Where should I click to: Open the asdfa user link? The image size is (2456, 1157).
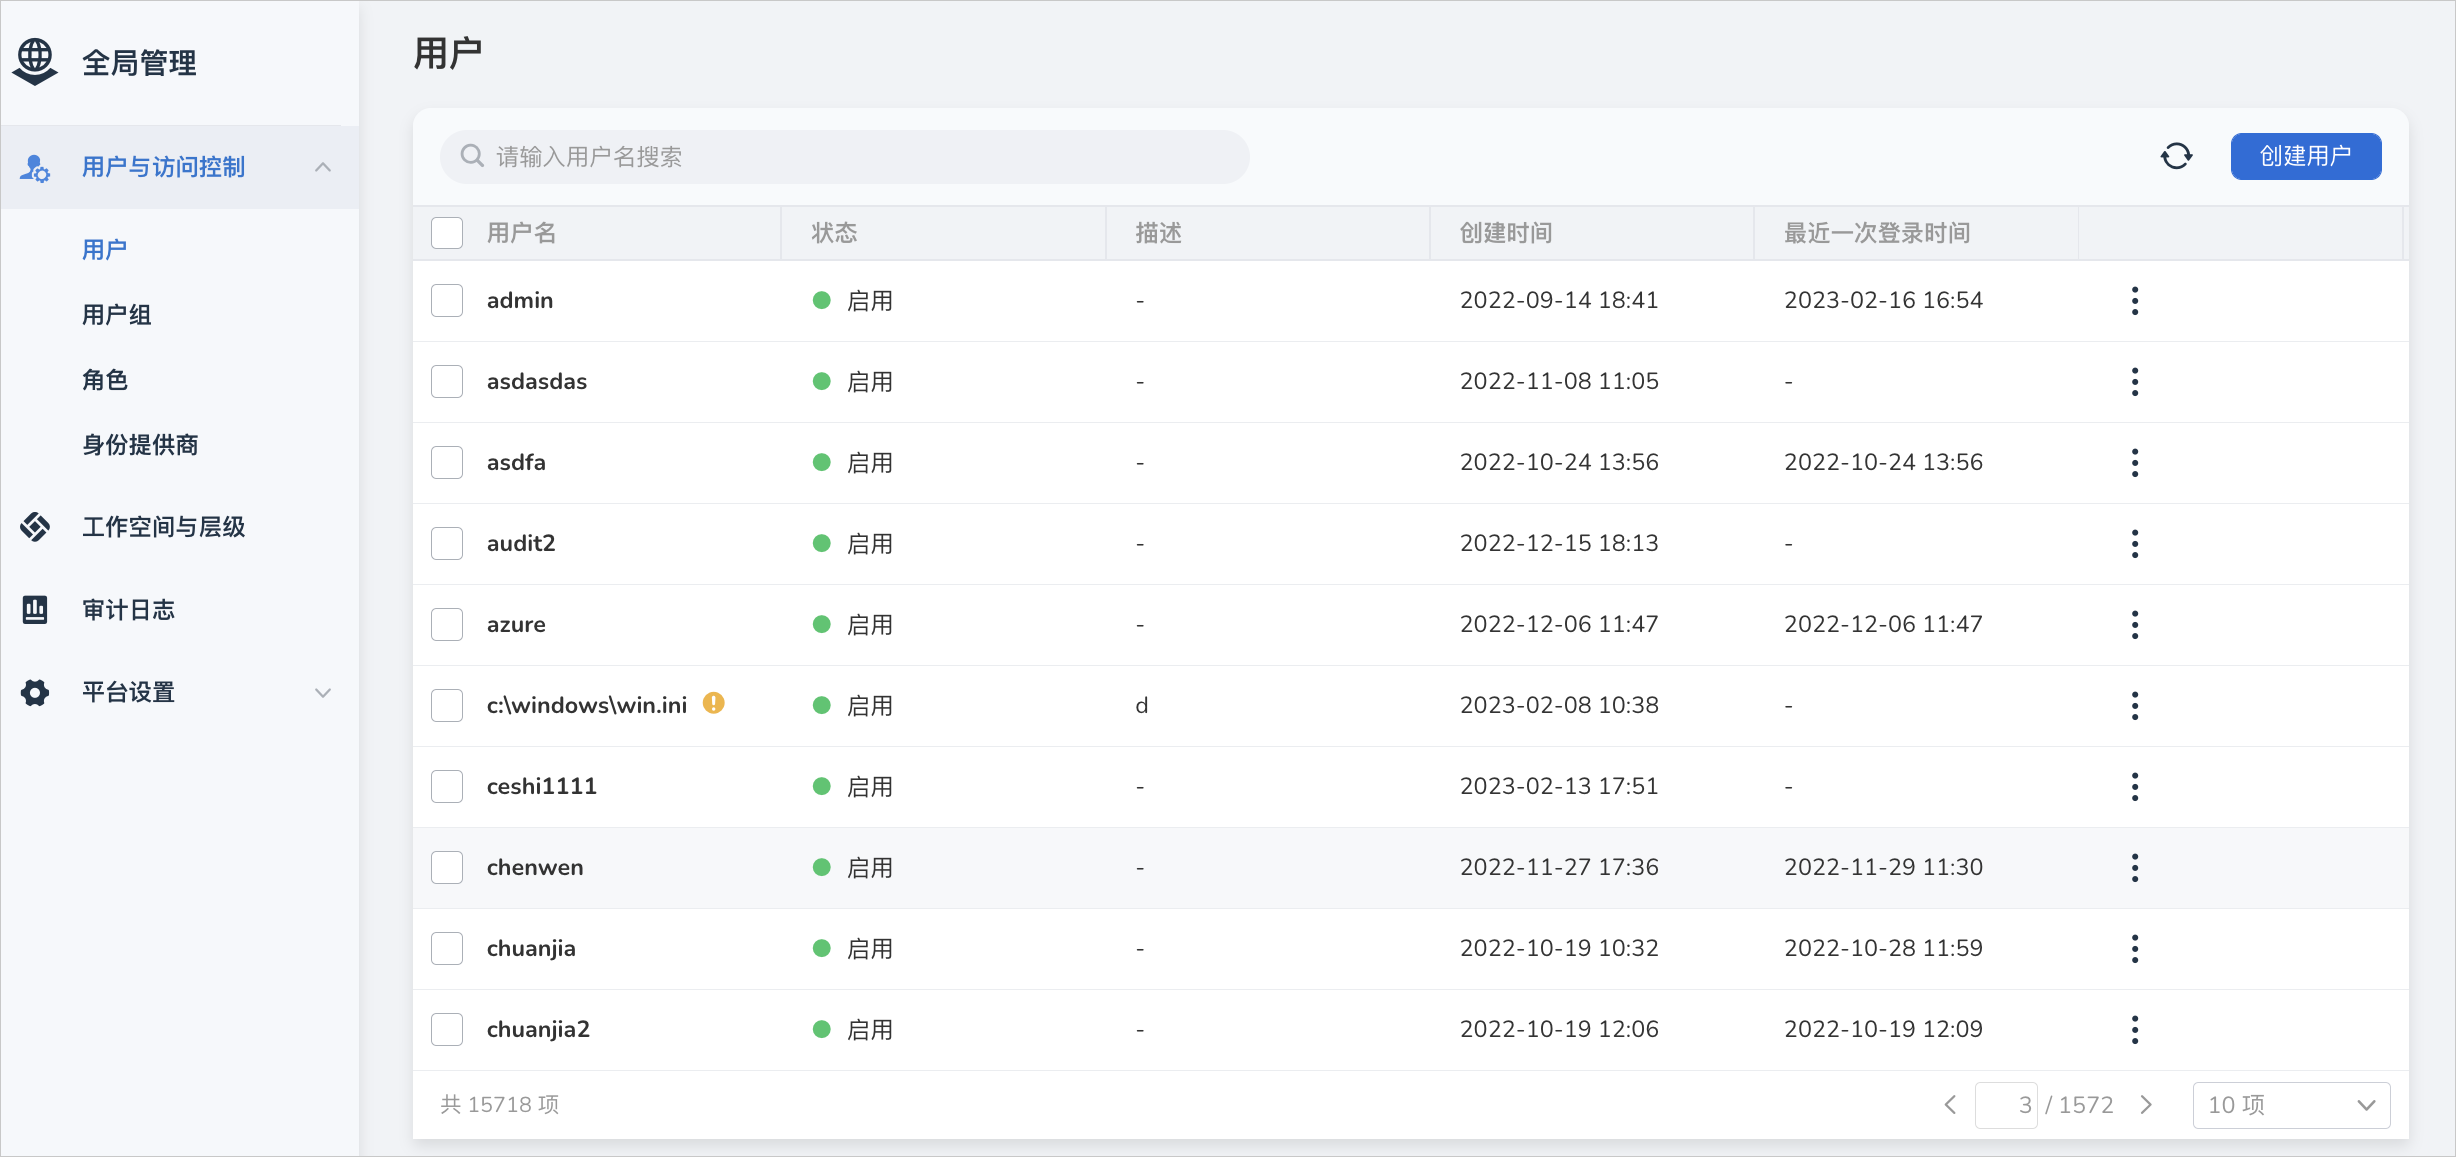click(x=516, y=462)
